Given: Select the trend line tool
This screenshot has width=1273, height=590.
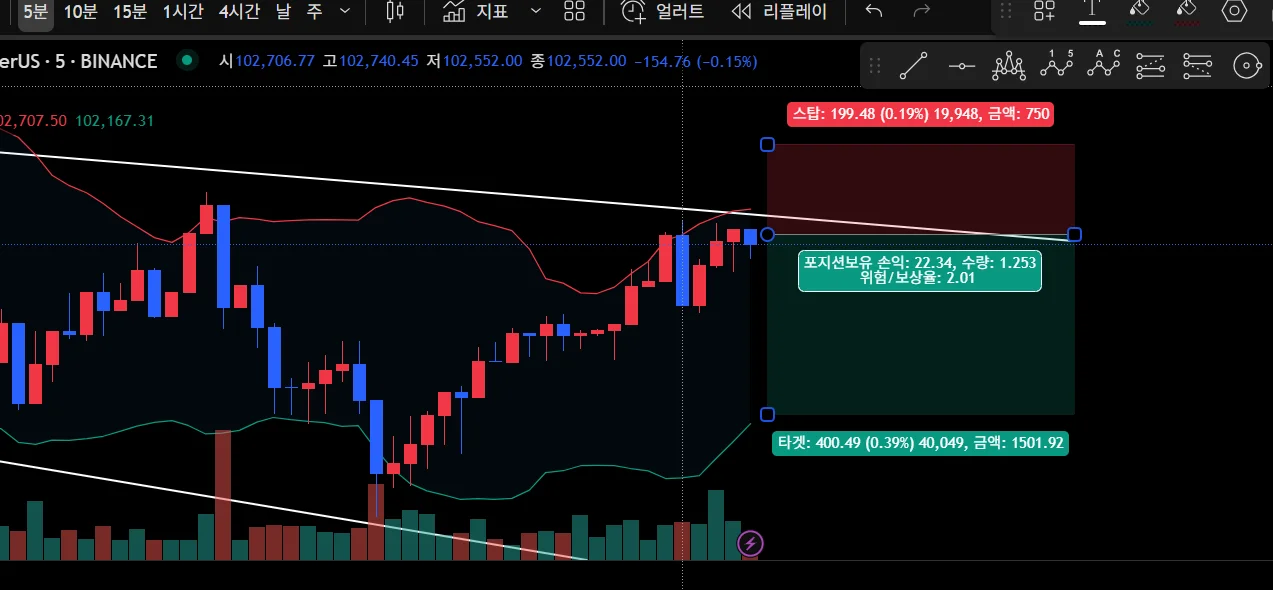Looking at the screenshot, I should tap(913, 66).
